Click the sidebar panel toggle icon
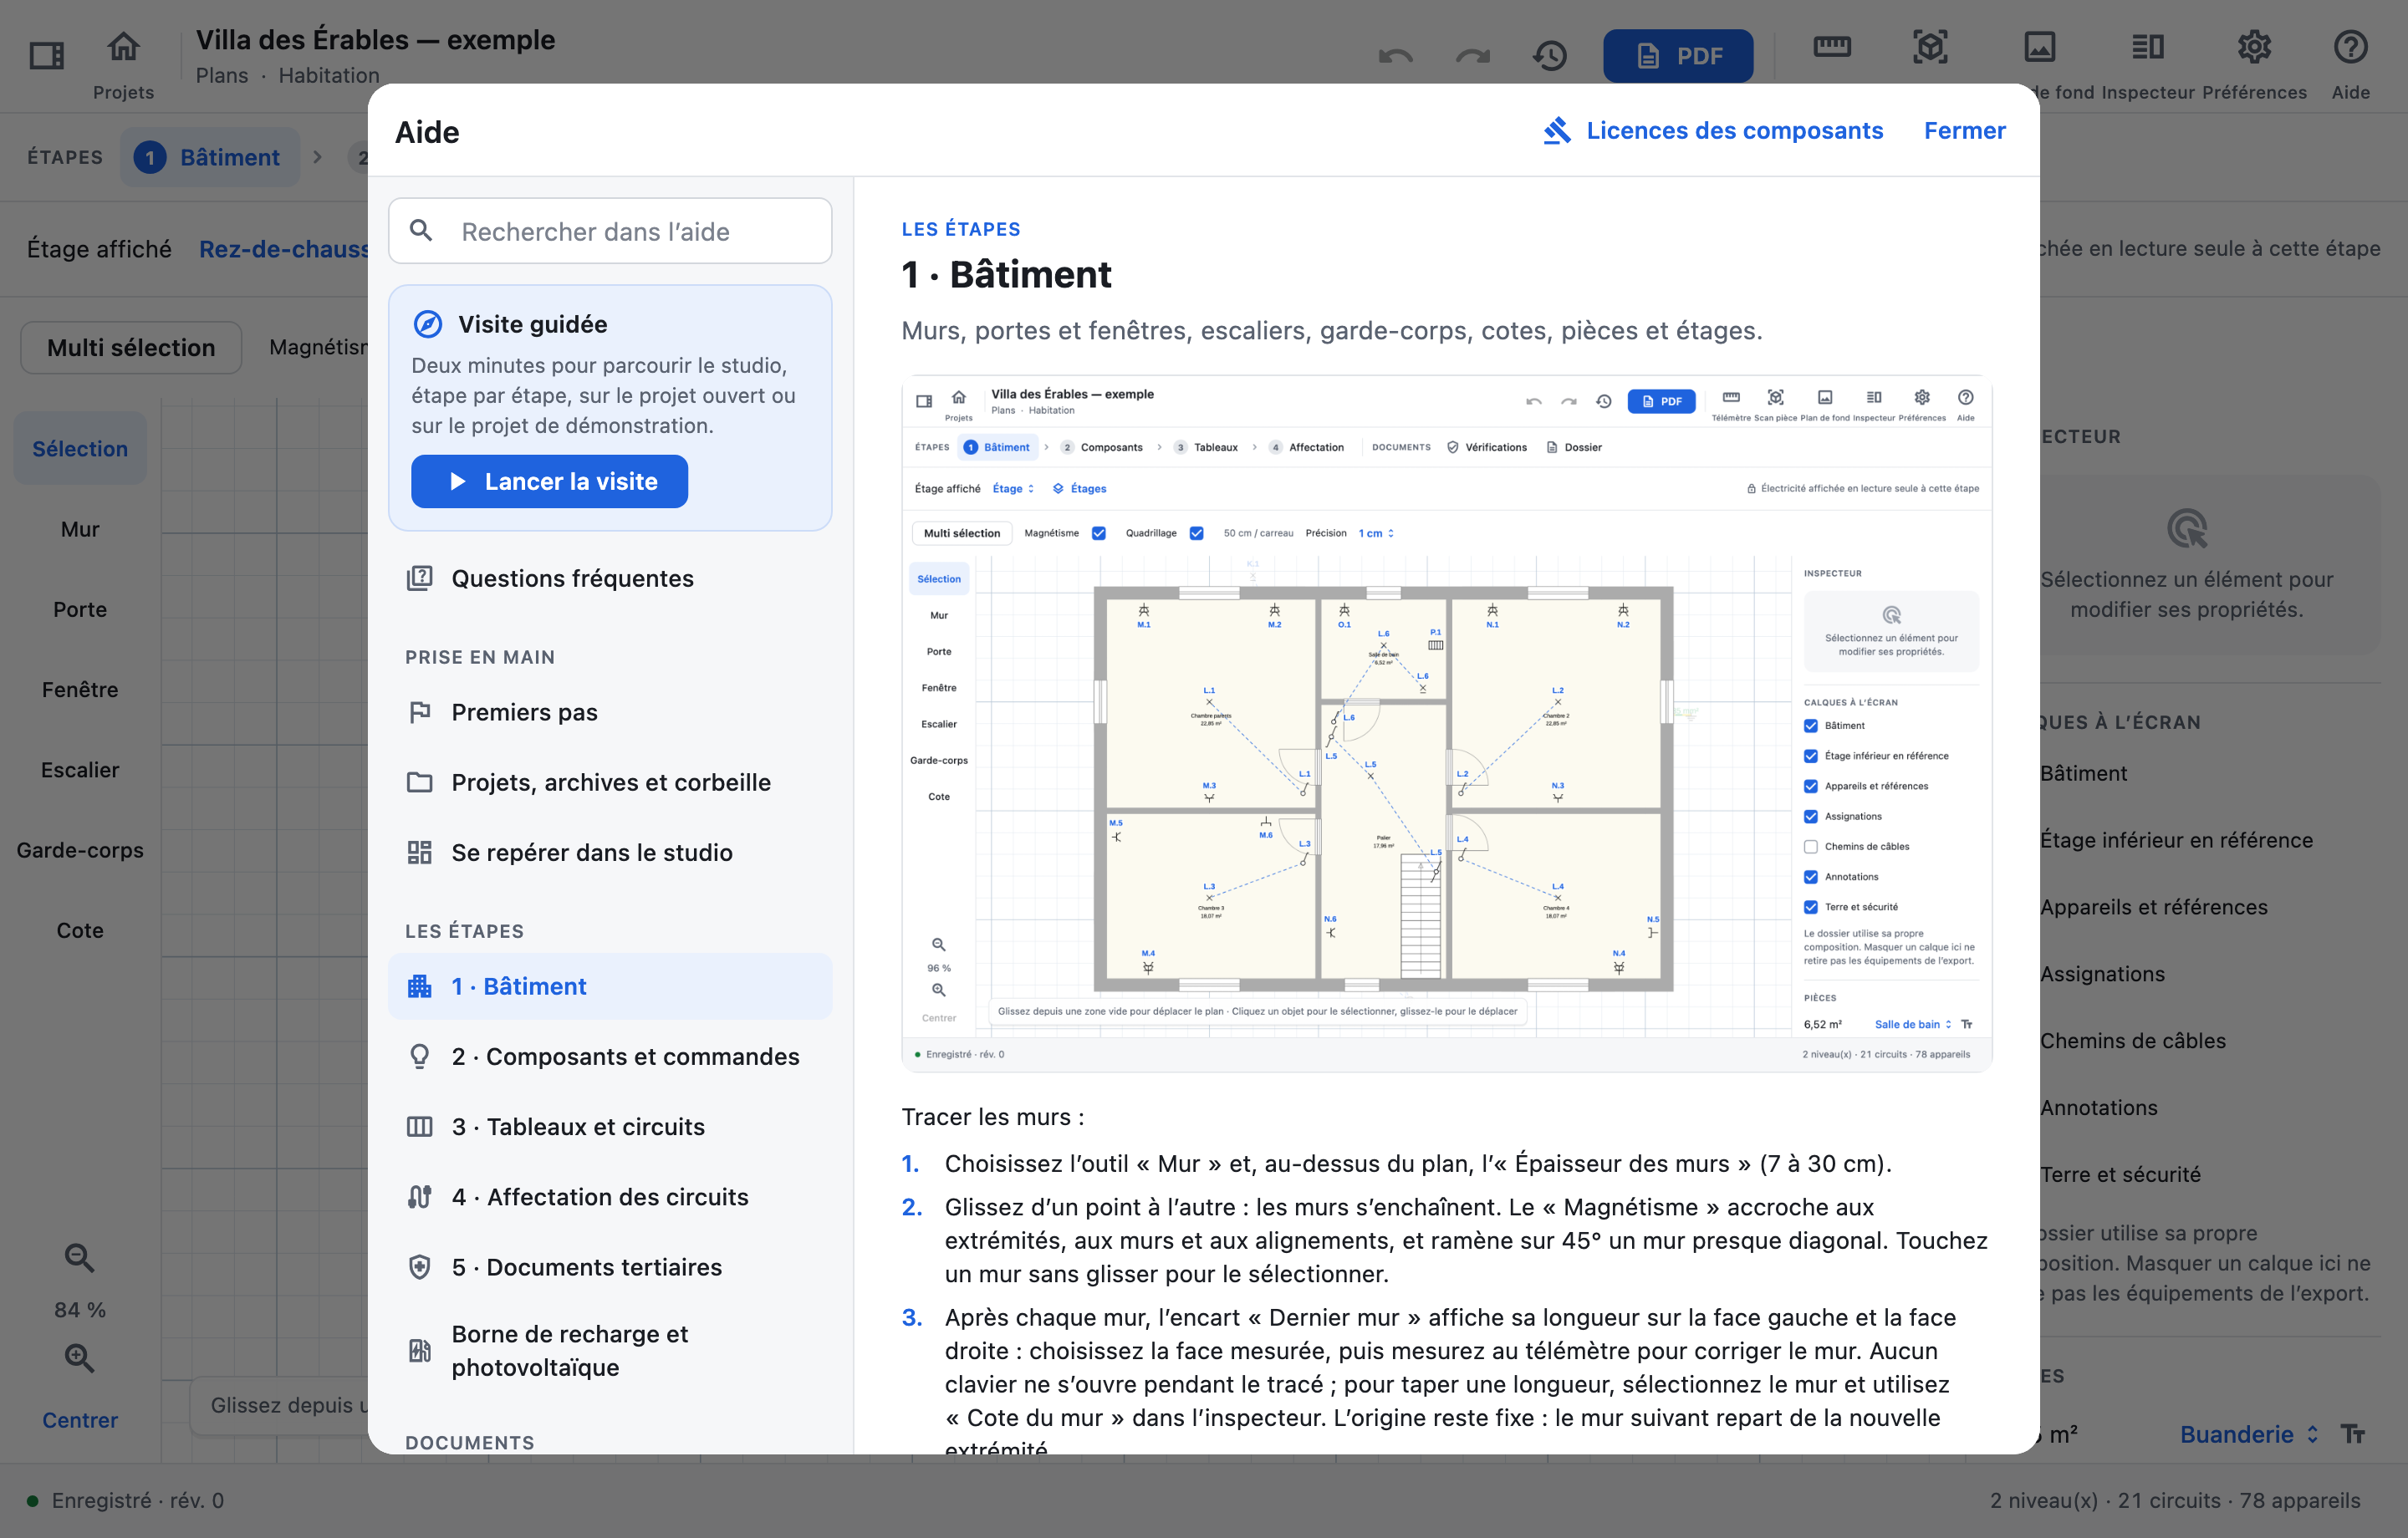Viewport: 2408px width, 1538px height. point(46,54)
